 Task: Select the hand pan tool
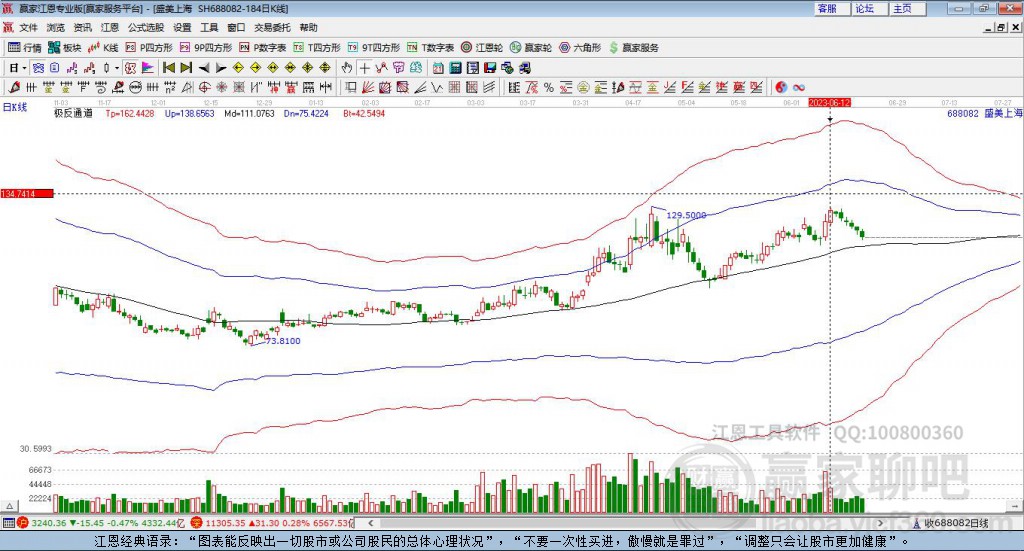[x=347, y=68]
